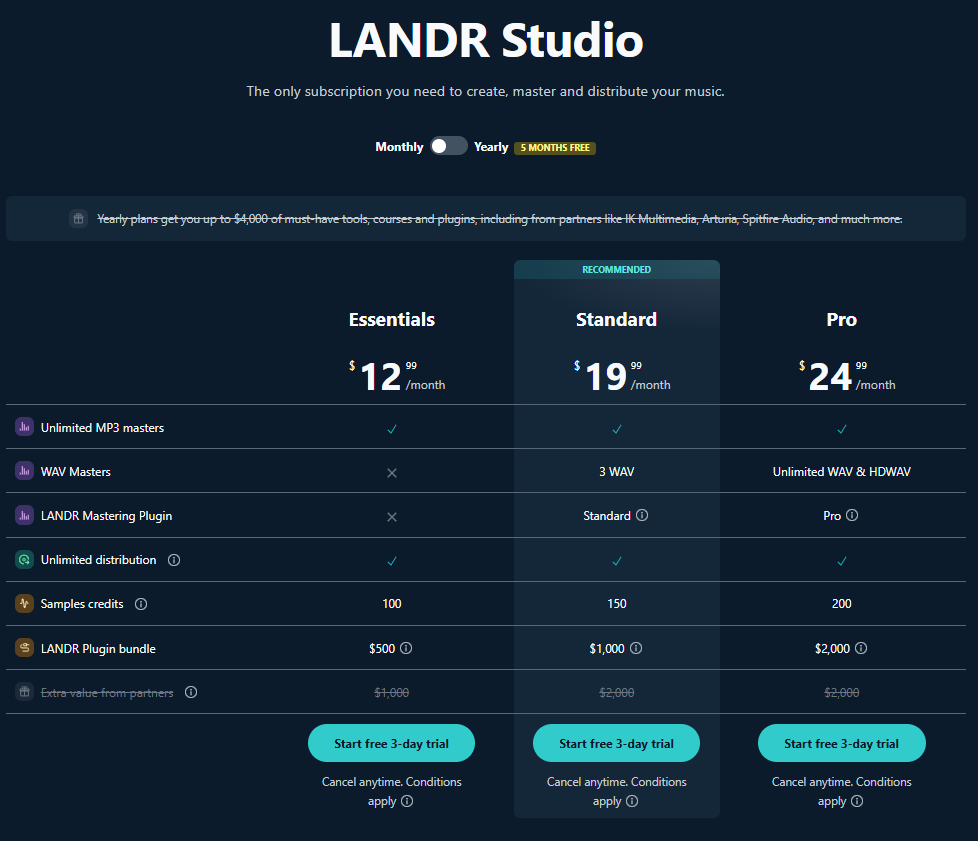
Task: Click the X mark for Essentials Mastering Plugin
Action: [x=392, y=517]
